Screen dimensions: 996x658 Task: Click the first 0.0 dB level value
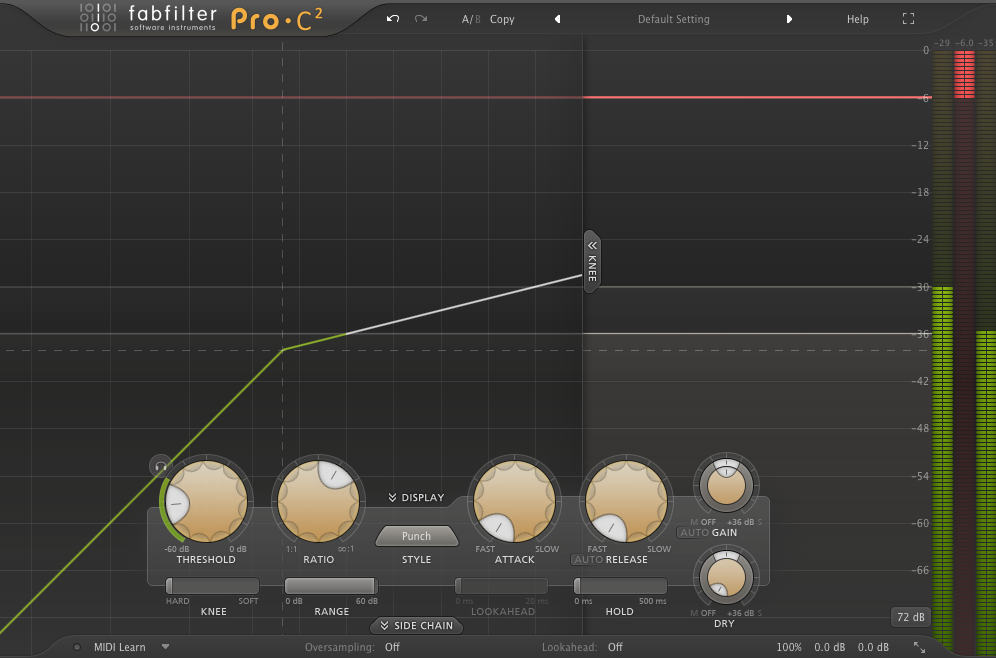pos(830,647)
